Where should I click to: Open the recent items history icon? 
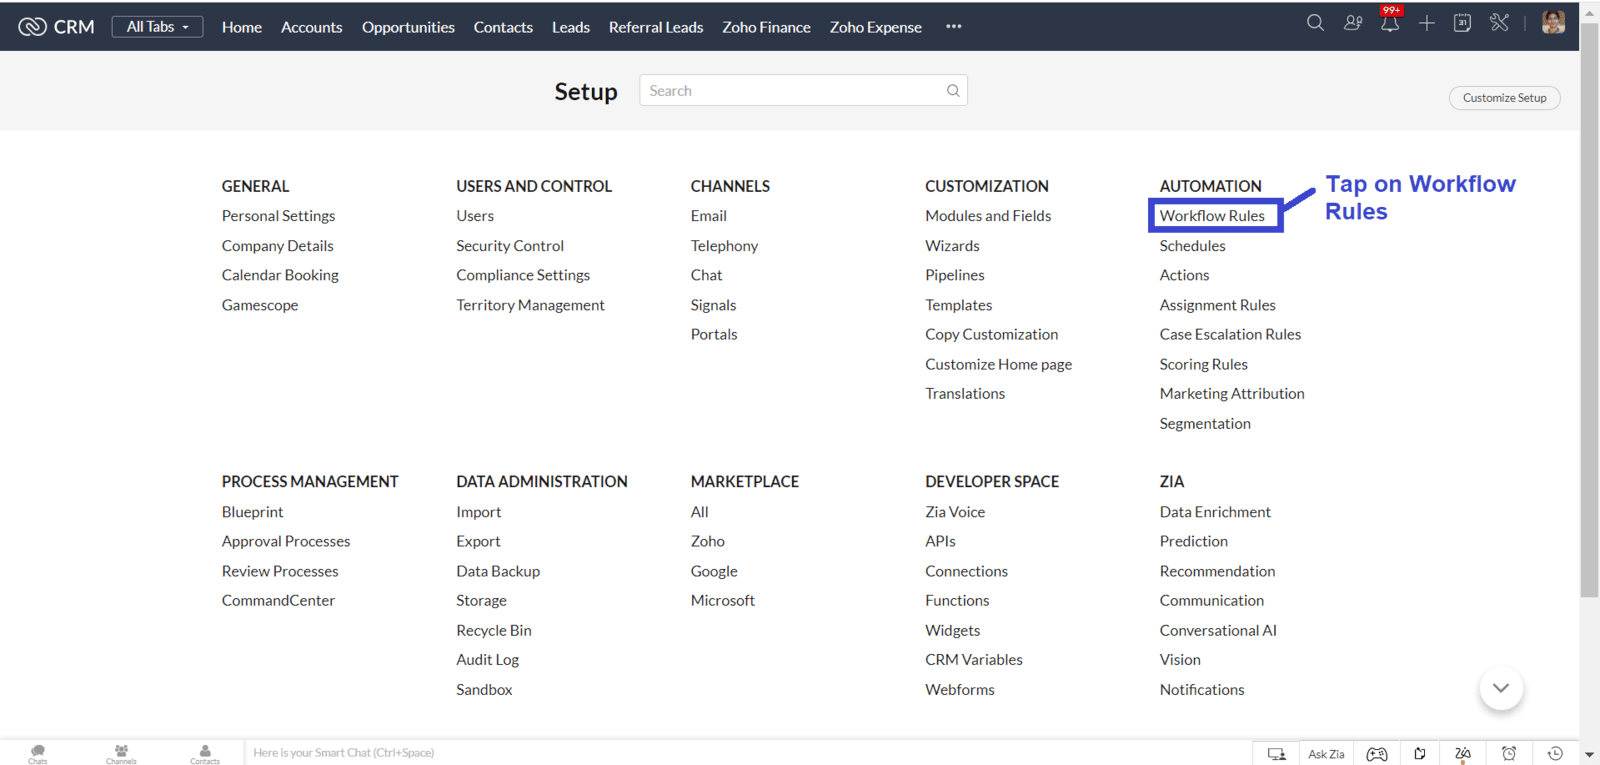click(1555, 754)
